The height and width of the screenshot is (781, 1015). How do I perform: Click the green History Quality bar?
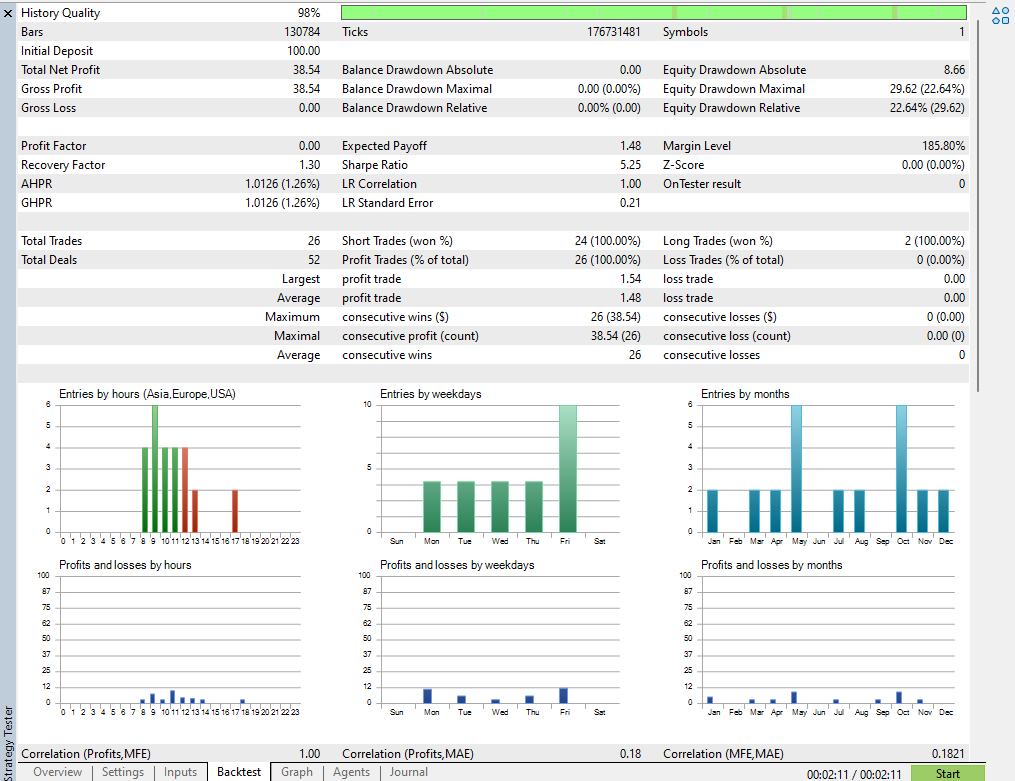pyautogui.click(x=653, y=13)
